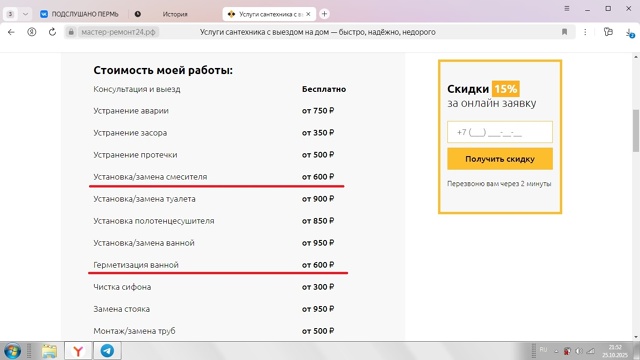Select the Устранение аварии row label
This screenshot has width=640, height=360.
pos(131,111)
